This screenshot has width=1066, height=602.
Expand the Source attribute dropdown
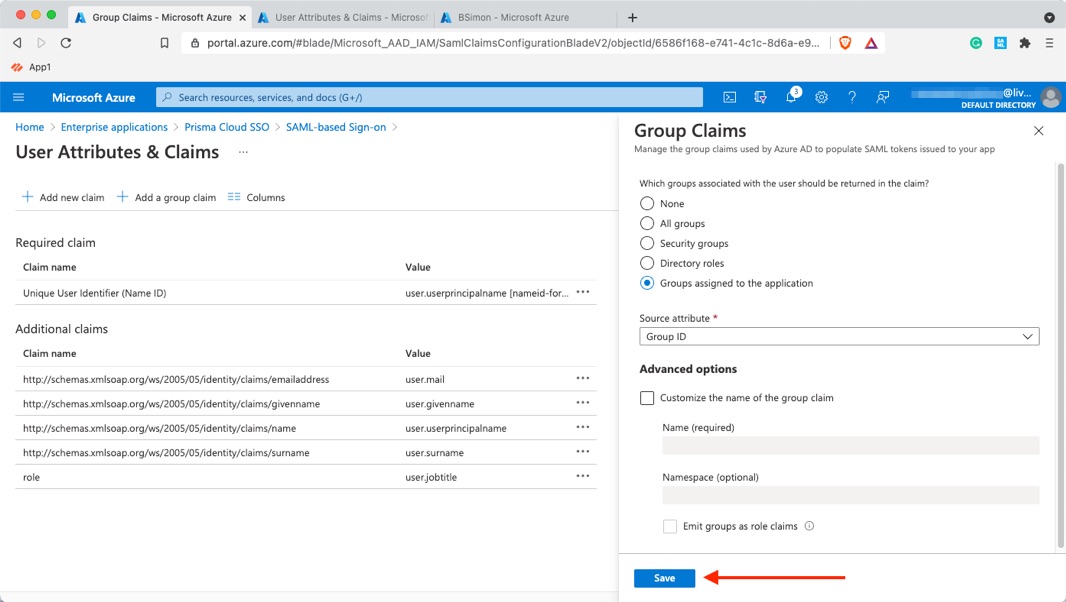838,337
